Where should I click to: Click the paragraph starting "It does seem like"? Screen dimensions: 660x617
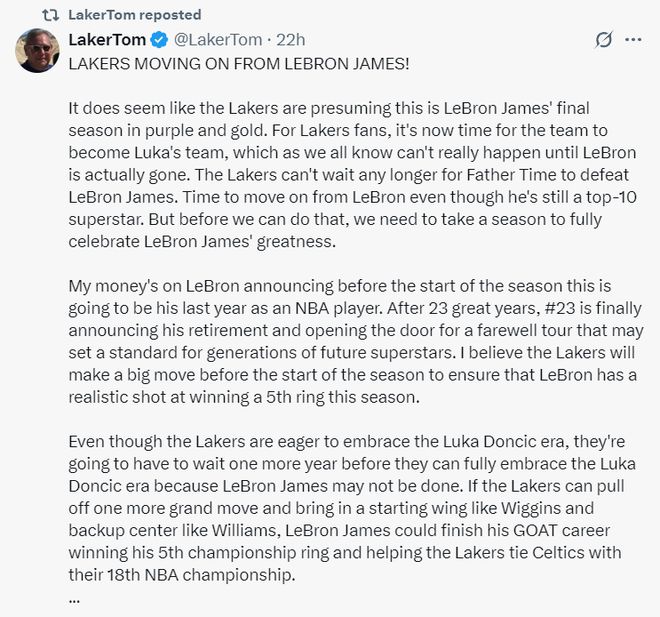tap(352, 175)
